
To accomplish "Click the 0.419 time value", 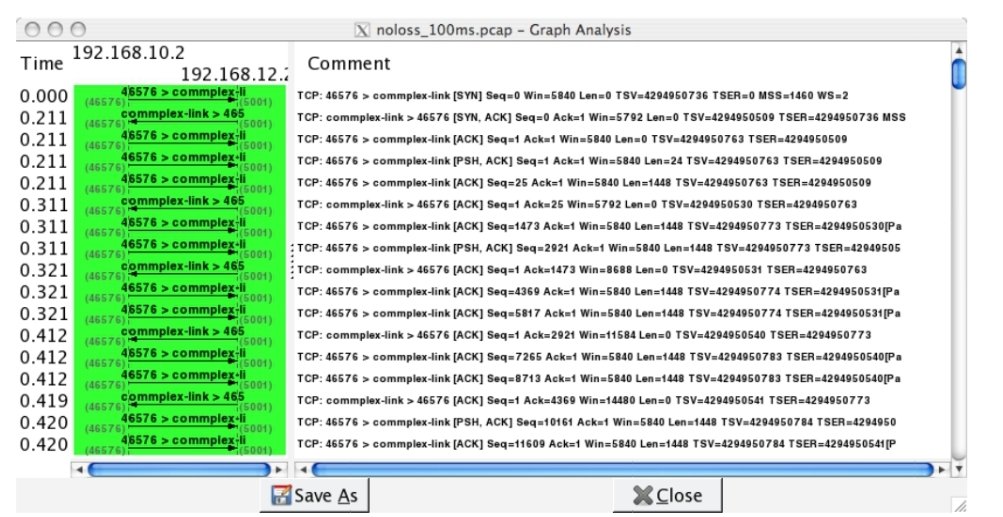I will point(43,401).
